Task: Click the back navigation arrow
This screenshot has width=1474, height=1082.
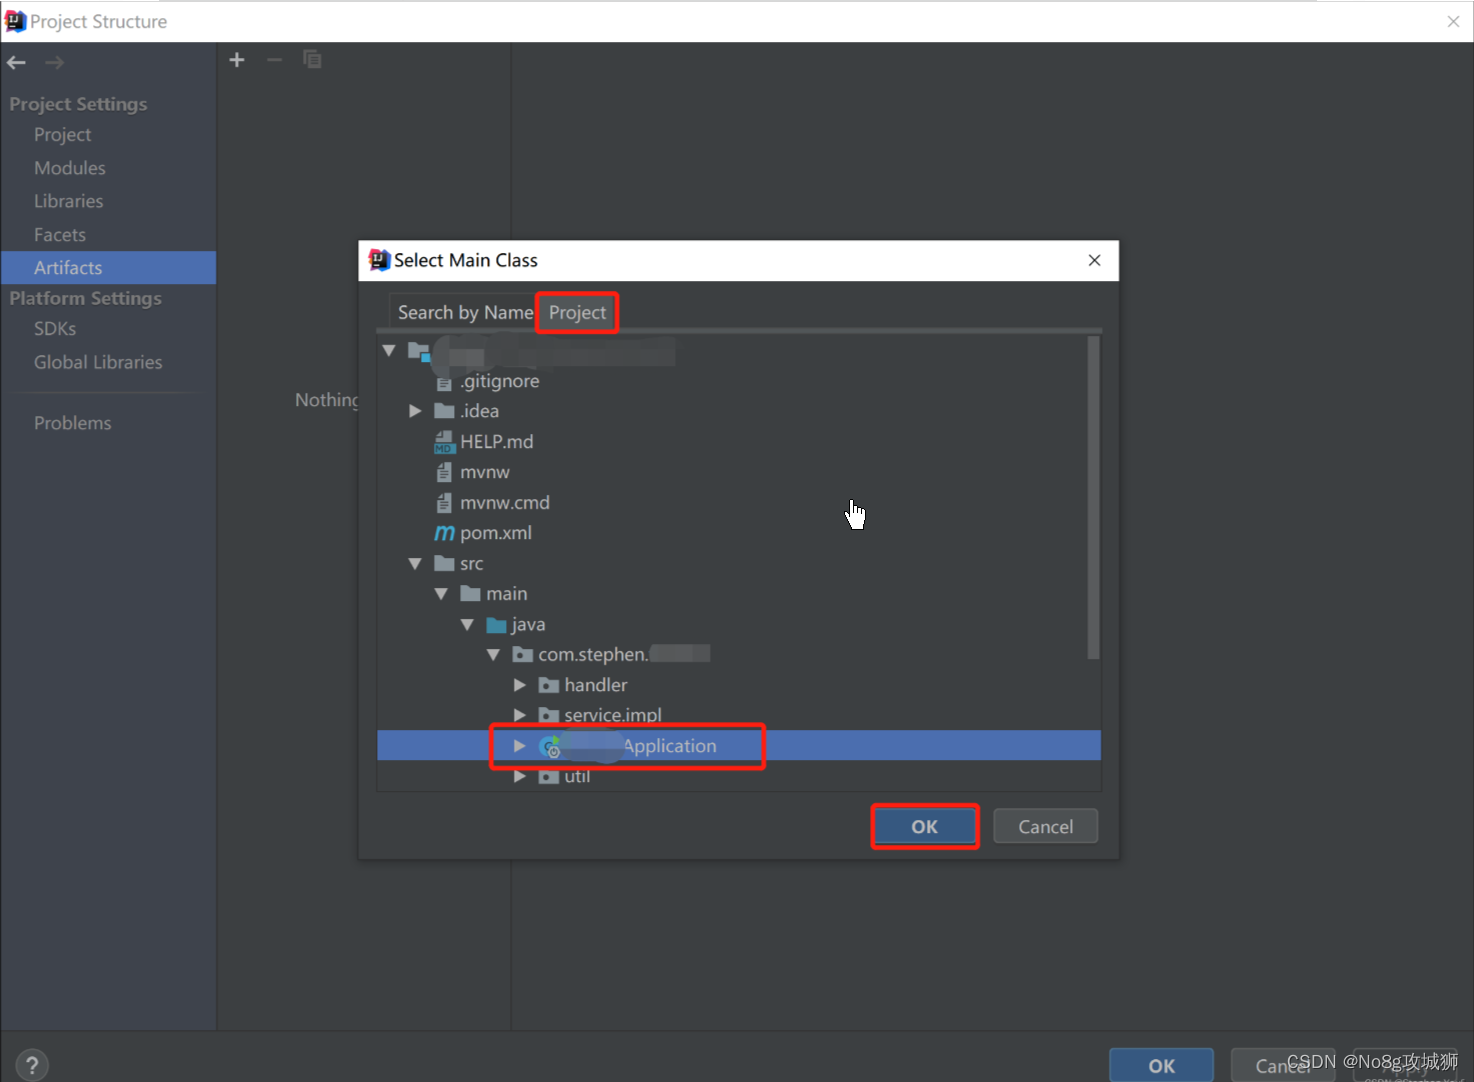Action: [x=16, y=62]
